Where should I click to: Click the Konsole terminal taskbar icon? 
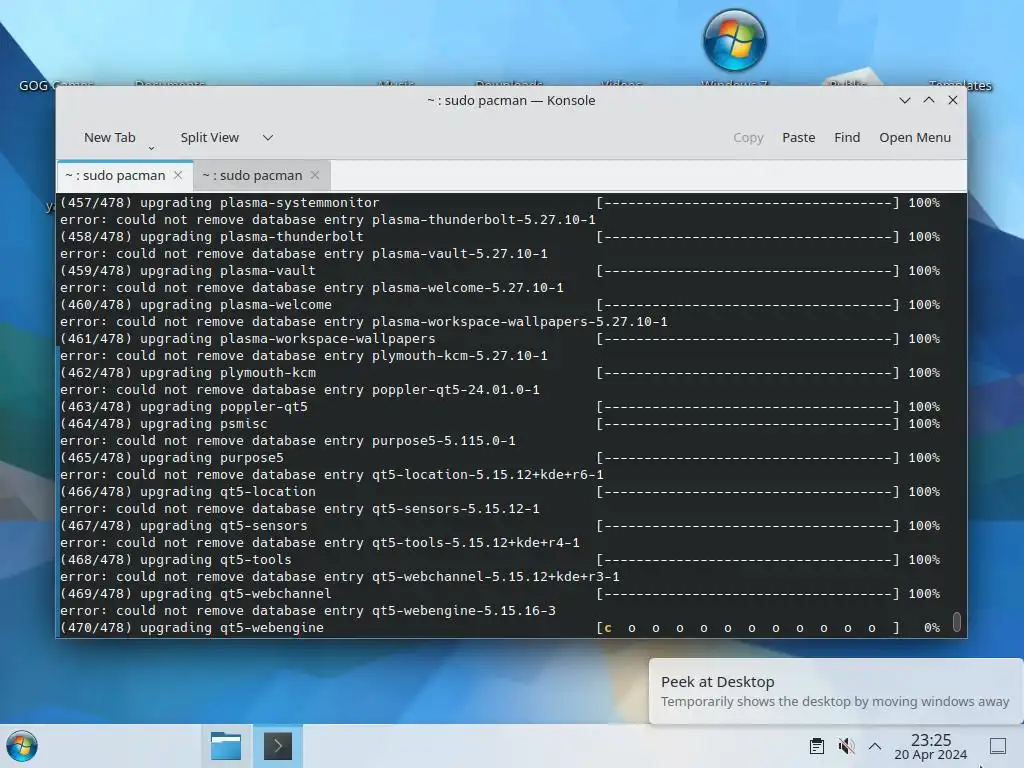[278, 746]
